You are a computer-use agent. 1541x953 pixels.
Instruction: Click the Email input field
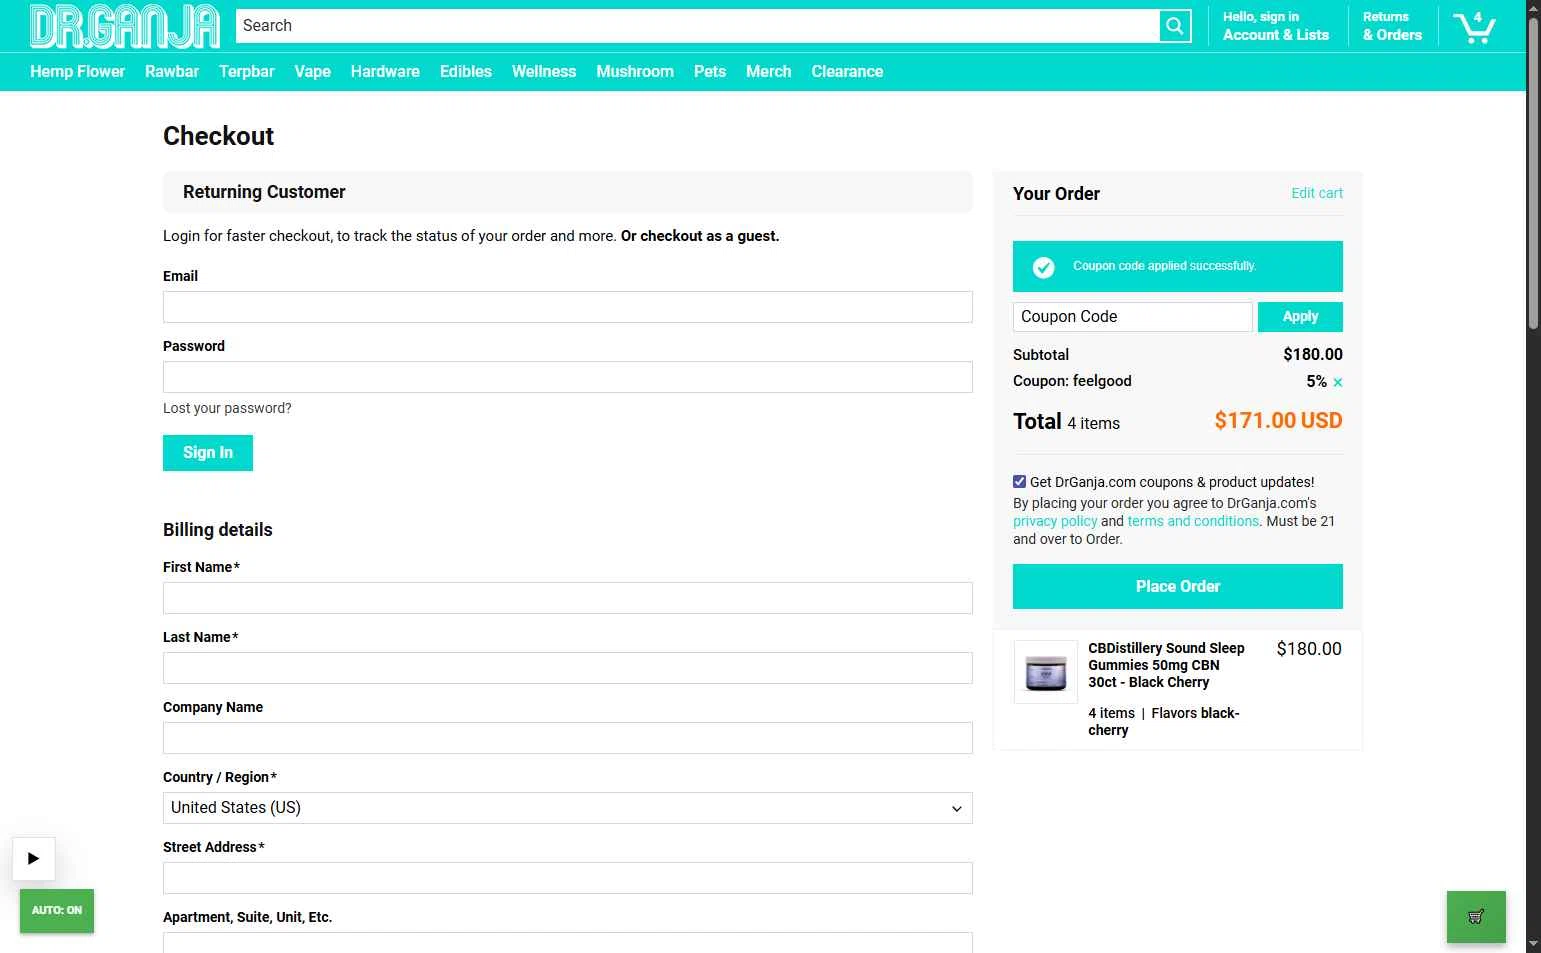pos(568,307)
